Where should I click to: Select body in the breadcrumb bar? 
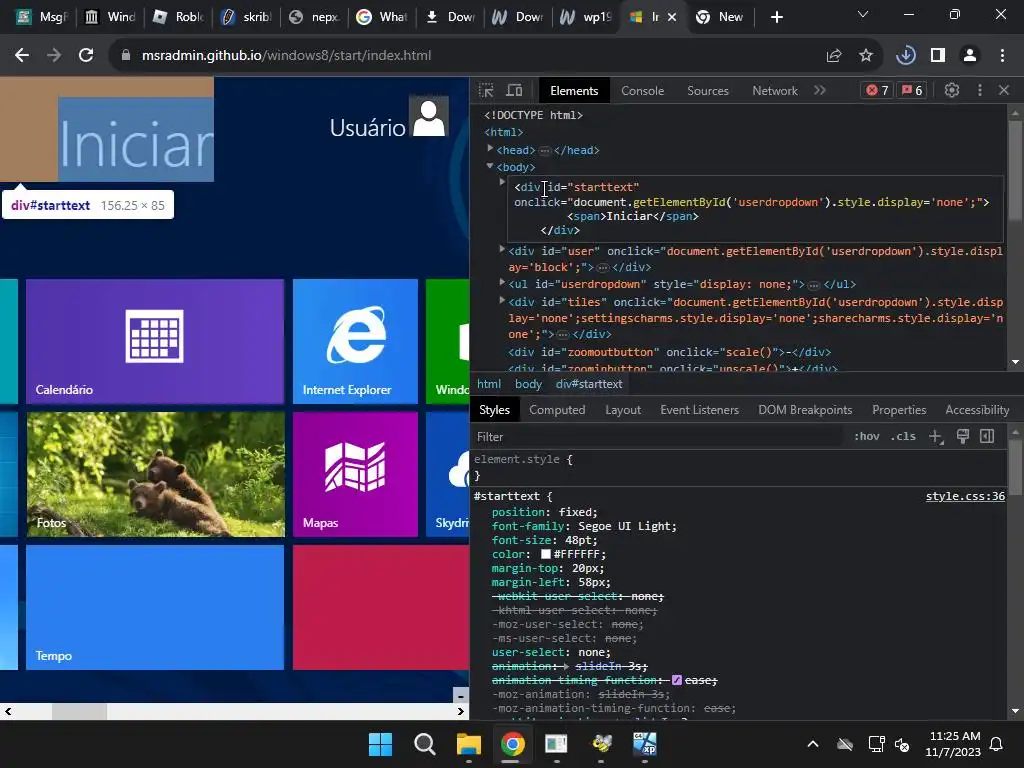point(528,384)
